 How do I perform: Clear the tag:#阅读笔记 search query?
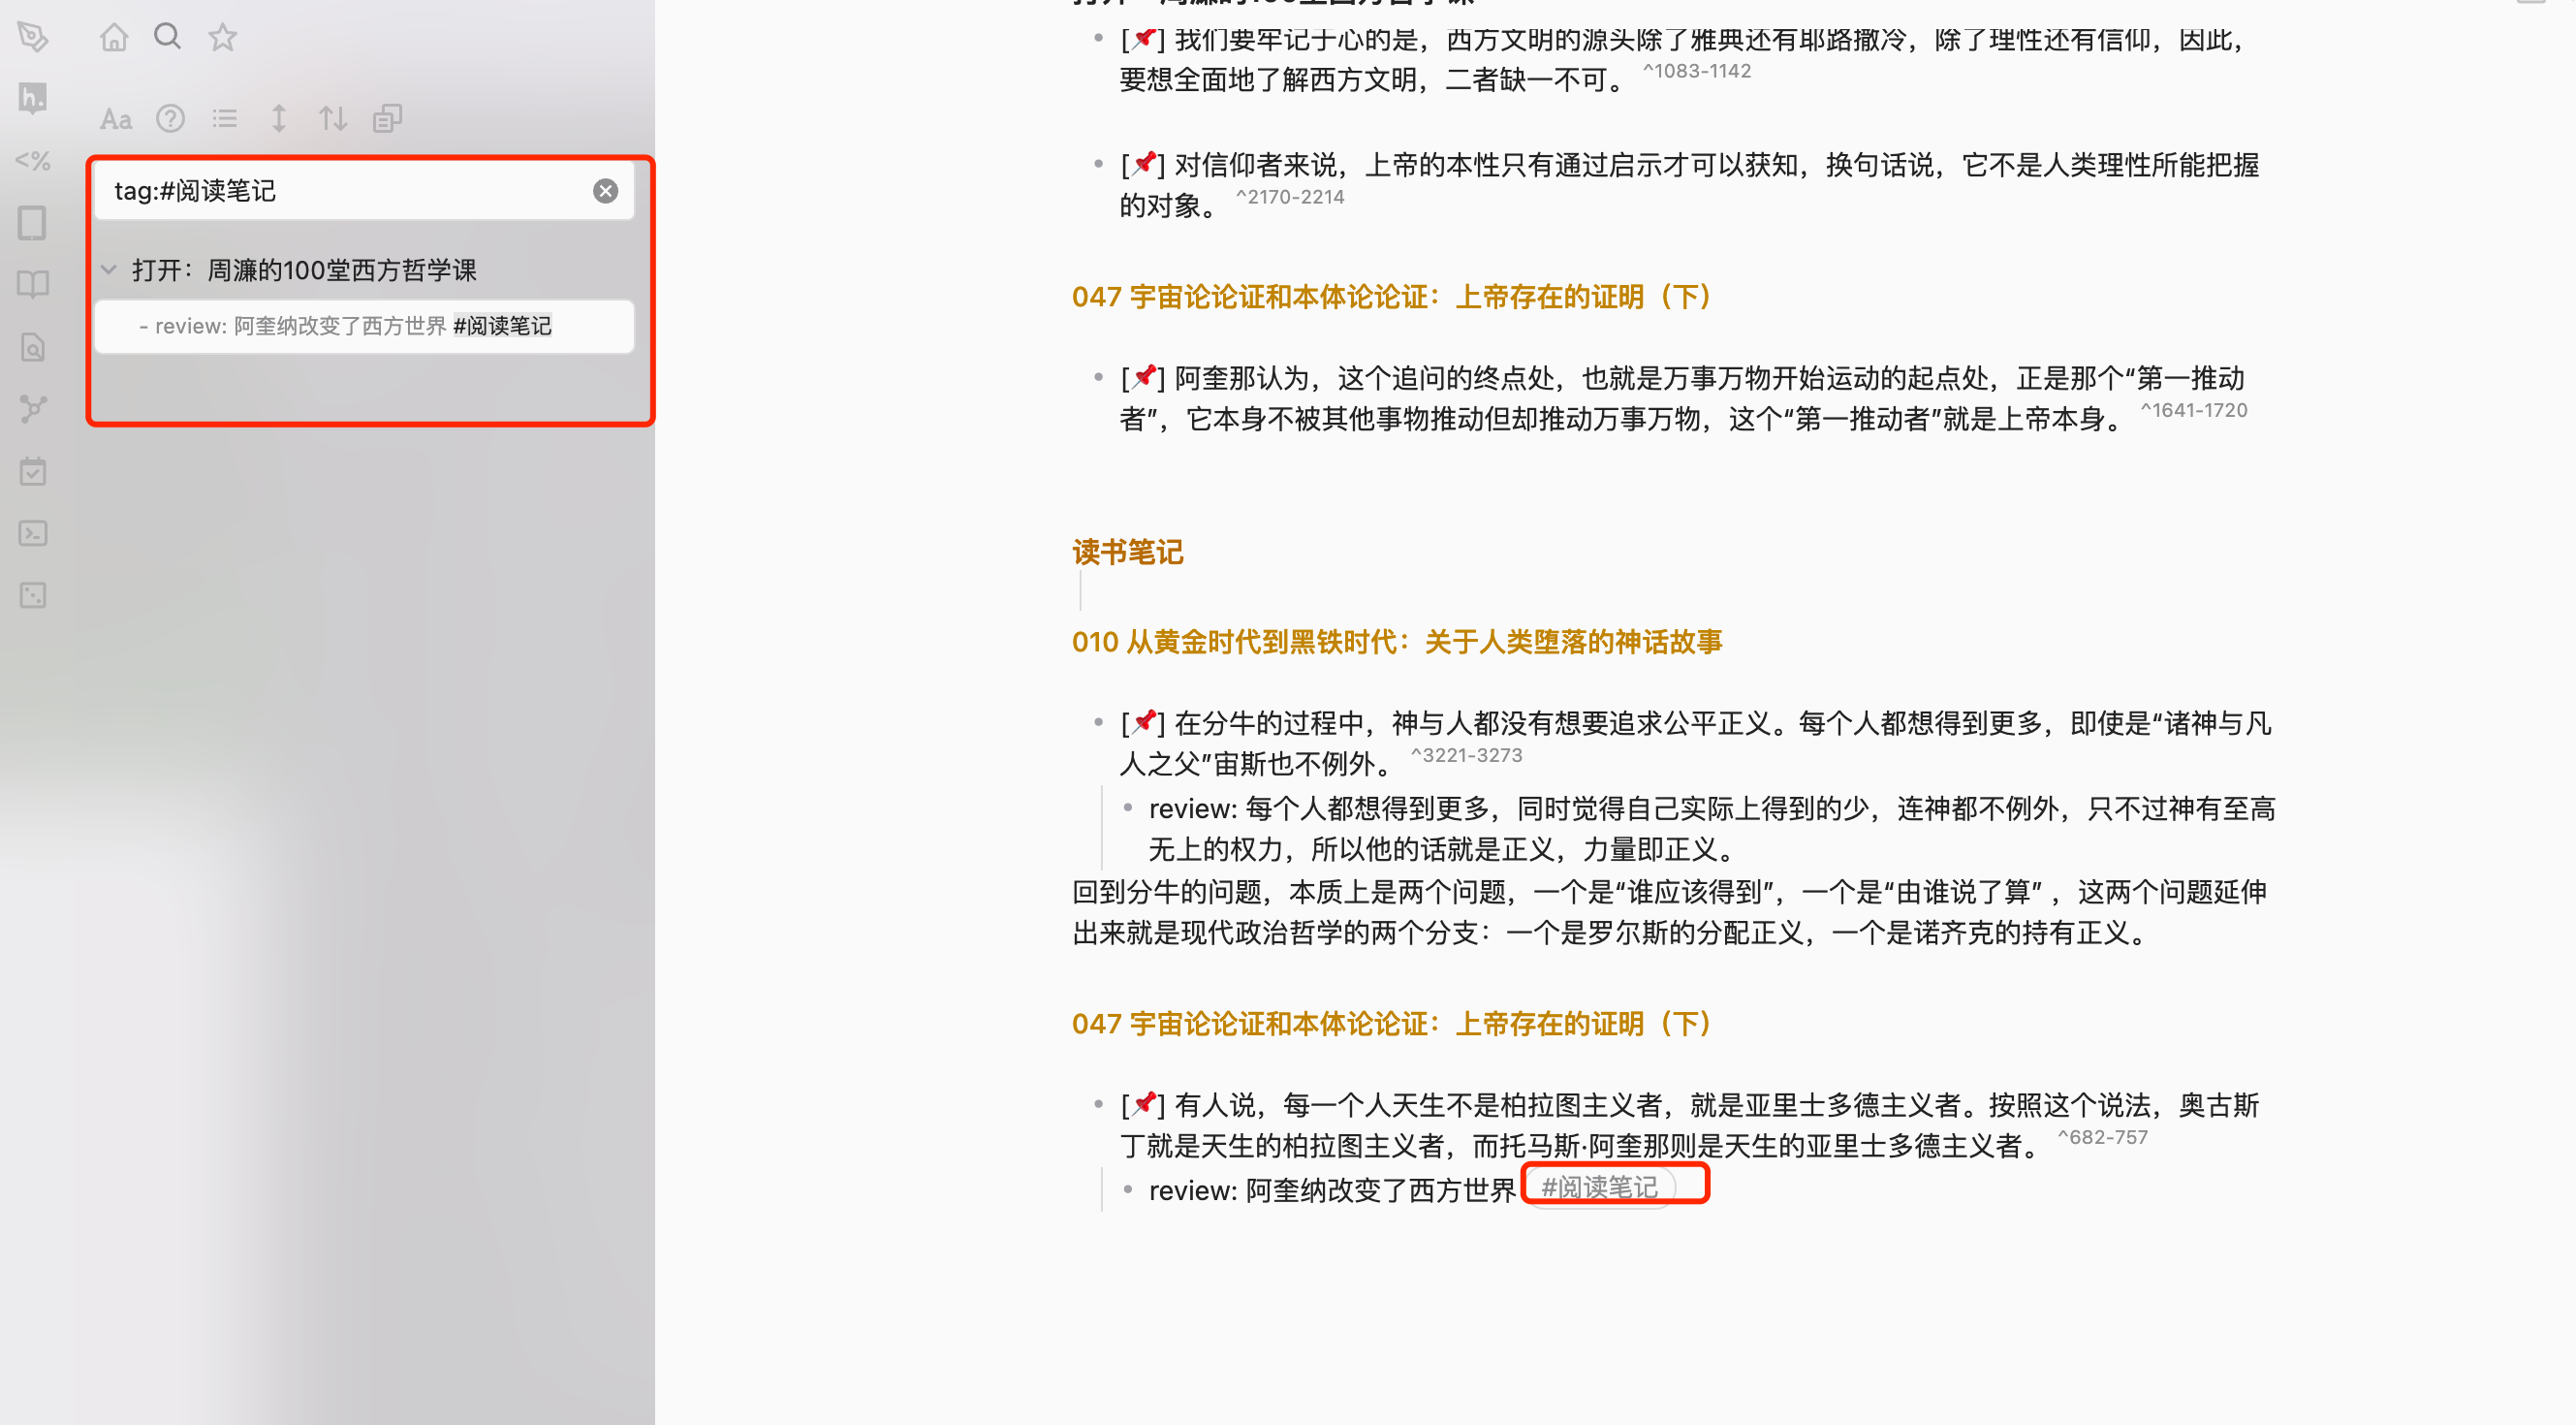pyautogui.click(x=605, y=190)
